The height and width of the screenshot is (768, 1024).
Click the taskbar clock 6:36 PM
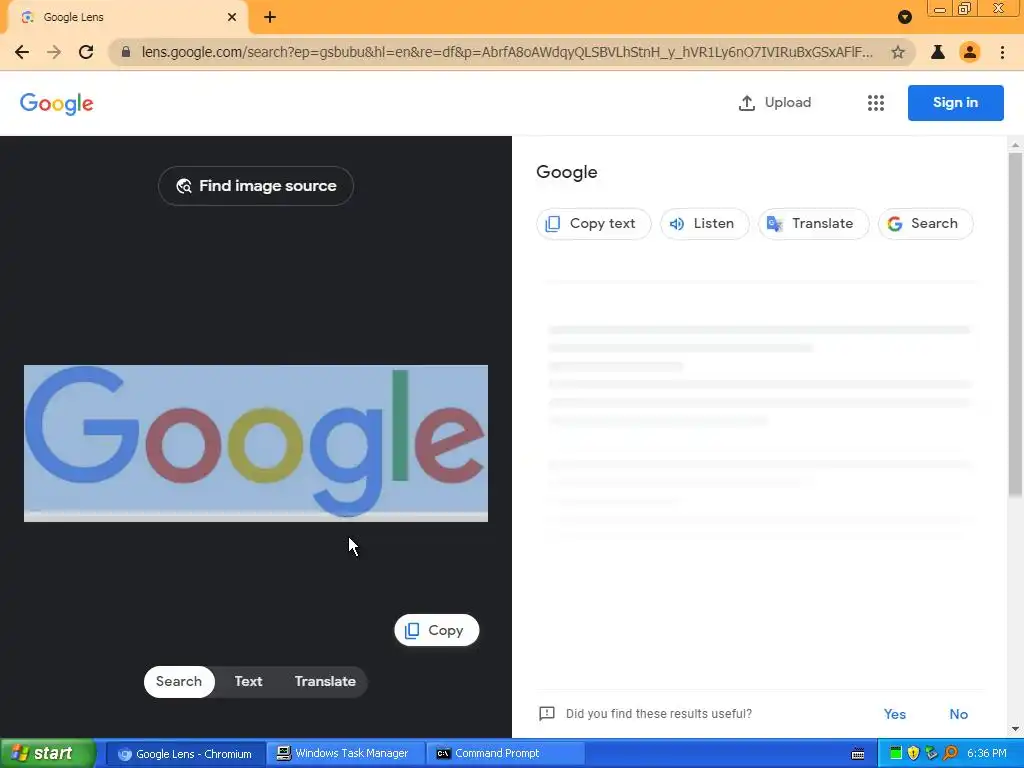pyautogui.click(x=987, y=754)
